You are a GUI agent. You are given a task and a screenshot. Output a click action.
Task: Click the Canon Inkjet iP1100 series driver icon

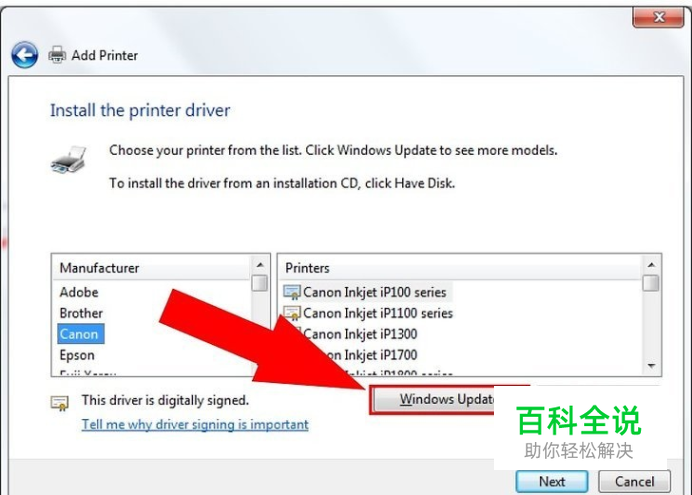(x=292, y=313)
